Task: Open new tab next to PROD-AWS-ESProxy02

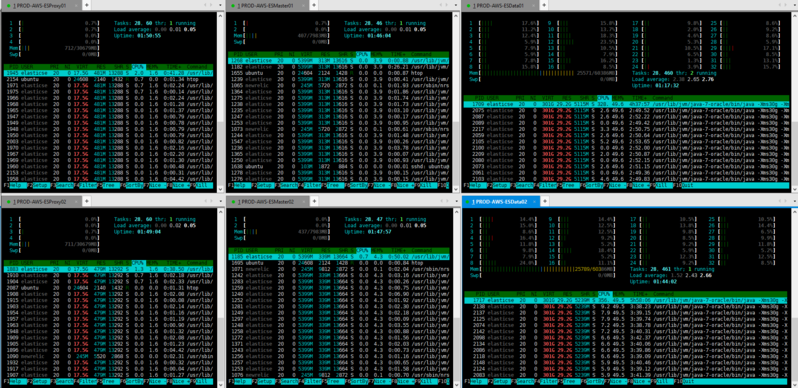Action: click(87, 202)
